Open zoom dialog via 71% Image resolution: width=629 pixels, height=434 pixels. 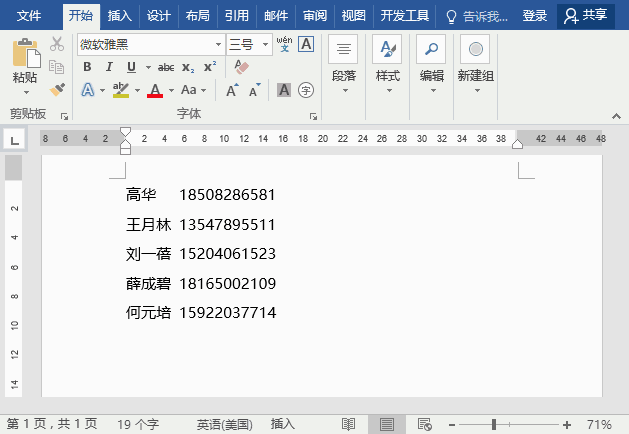(x=599, y=424)
